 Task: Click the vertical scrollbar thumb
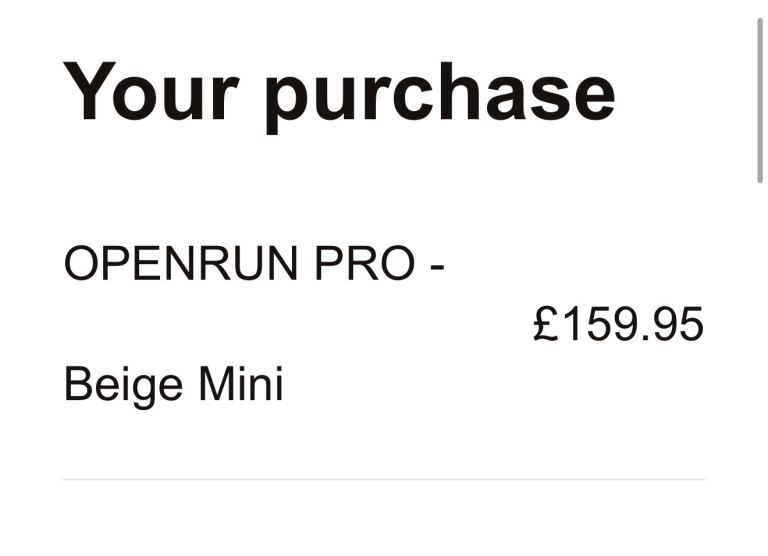[x=759, y=100]
